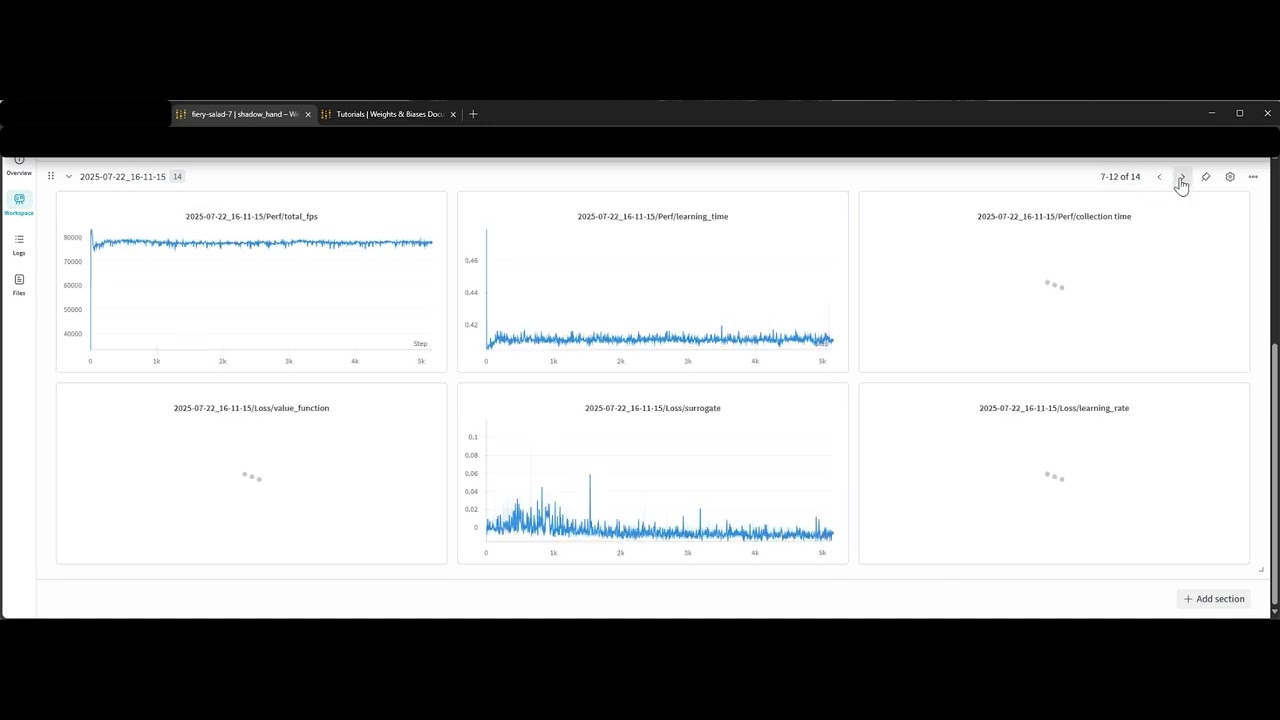Viewport: 1280px width, 720px height.
Task: Open the section three-dots more menu
Action: [x=1253, y=177]
